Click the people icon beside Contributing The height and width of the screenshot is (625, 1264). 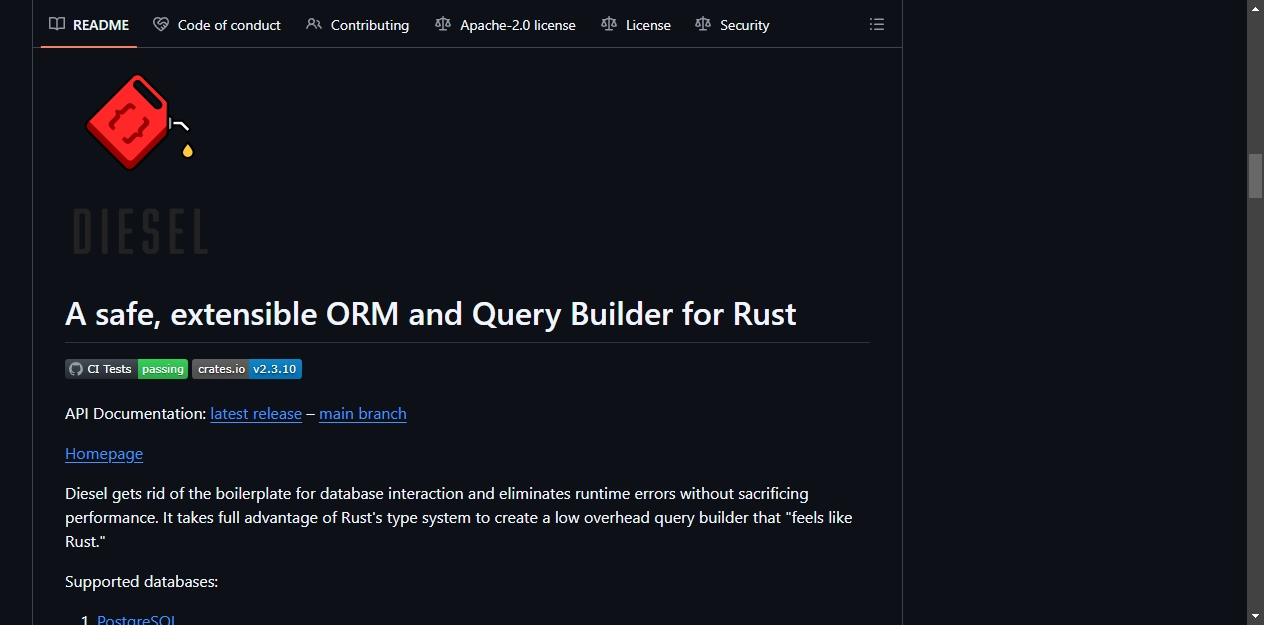coord(314,24)
